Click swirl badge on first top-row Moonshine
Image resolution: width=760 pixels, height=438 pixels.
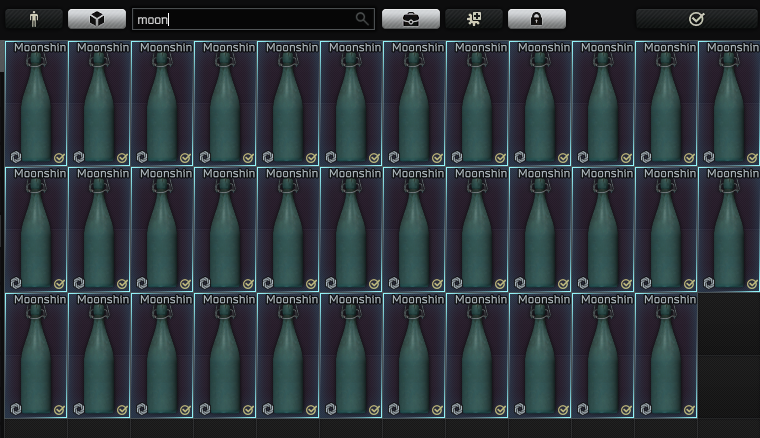pyautogui.click(x=16, y=157)
